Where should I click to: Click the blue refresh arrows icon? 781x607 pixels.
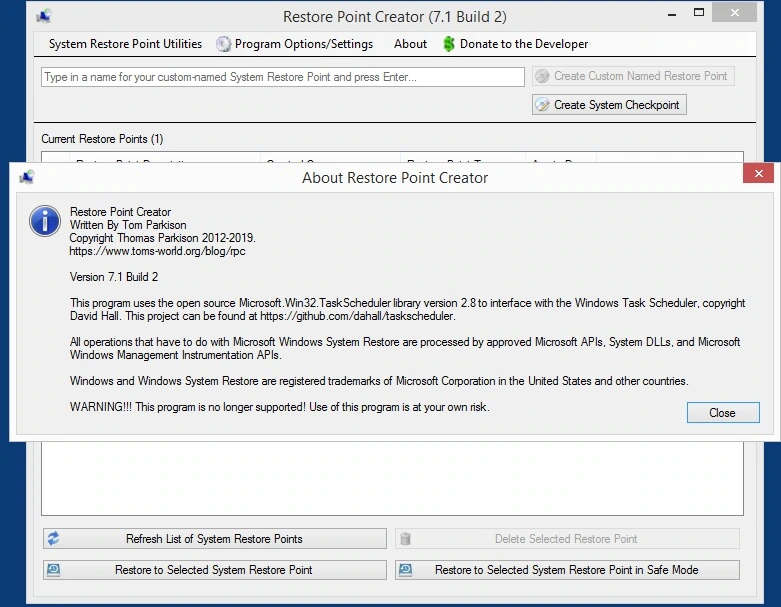click(53, 538)
